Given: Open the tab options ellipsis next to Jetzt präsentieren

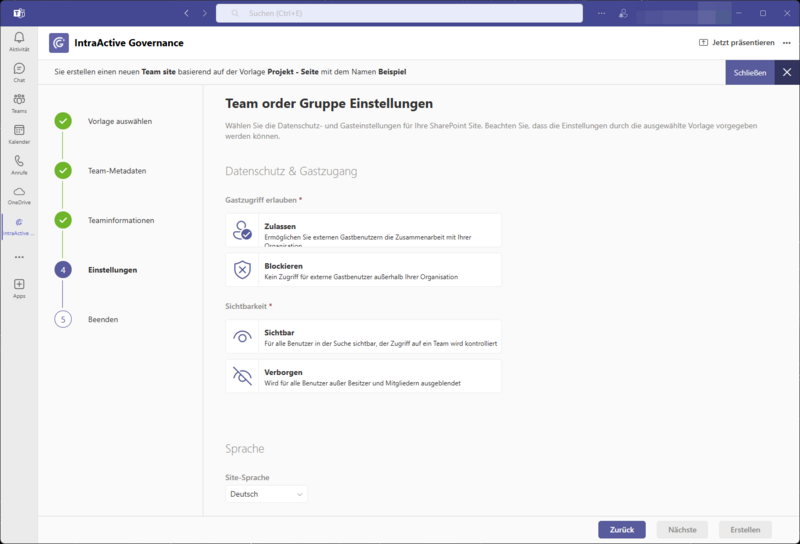Looking at the screenshot, I should coord(788,43).
